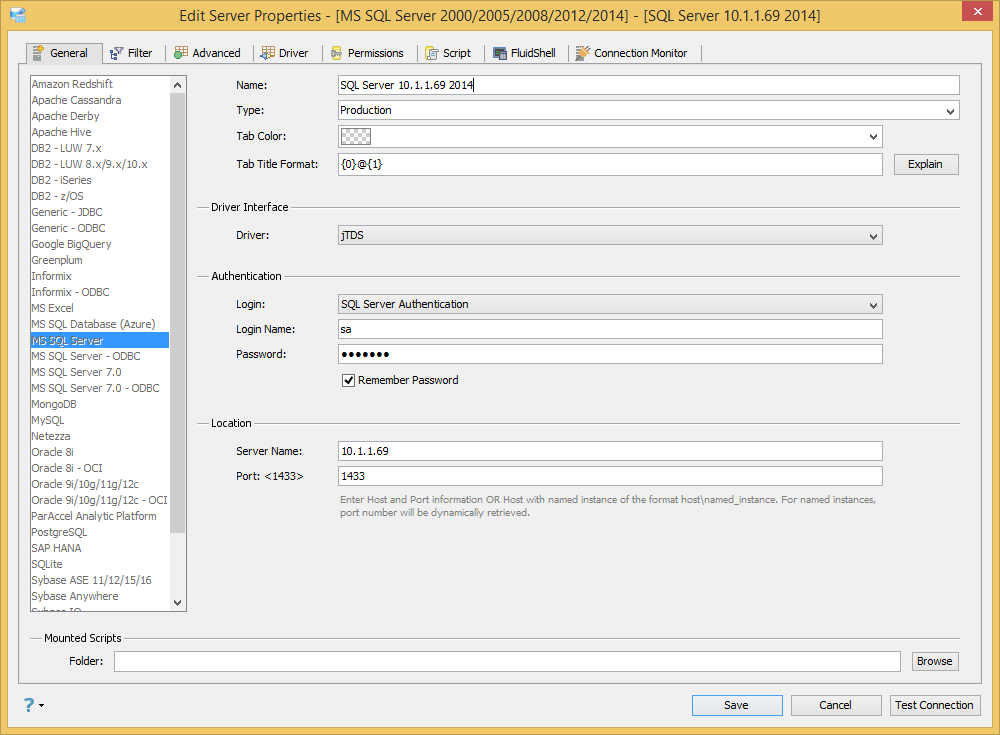Click the Advanced tab icon

click(181, 53)
